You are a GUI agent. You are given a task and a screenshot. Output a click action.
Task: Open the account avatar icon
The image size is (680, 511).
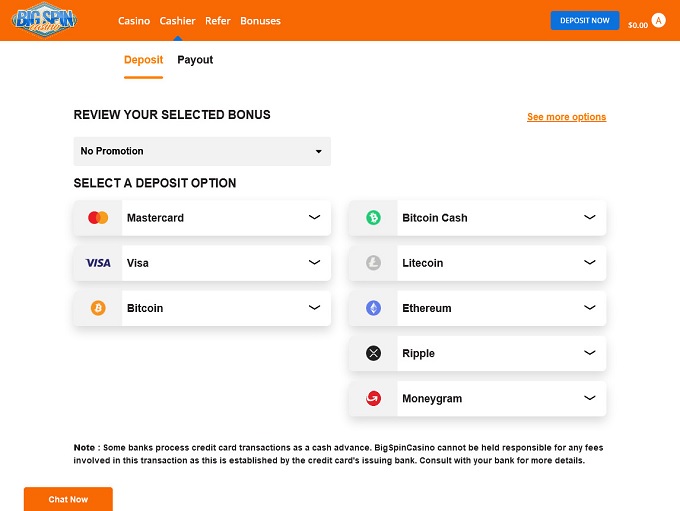[658, 20]
